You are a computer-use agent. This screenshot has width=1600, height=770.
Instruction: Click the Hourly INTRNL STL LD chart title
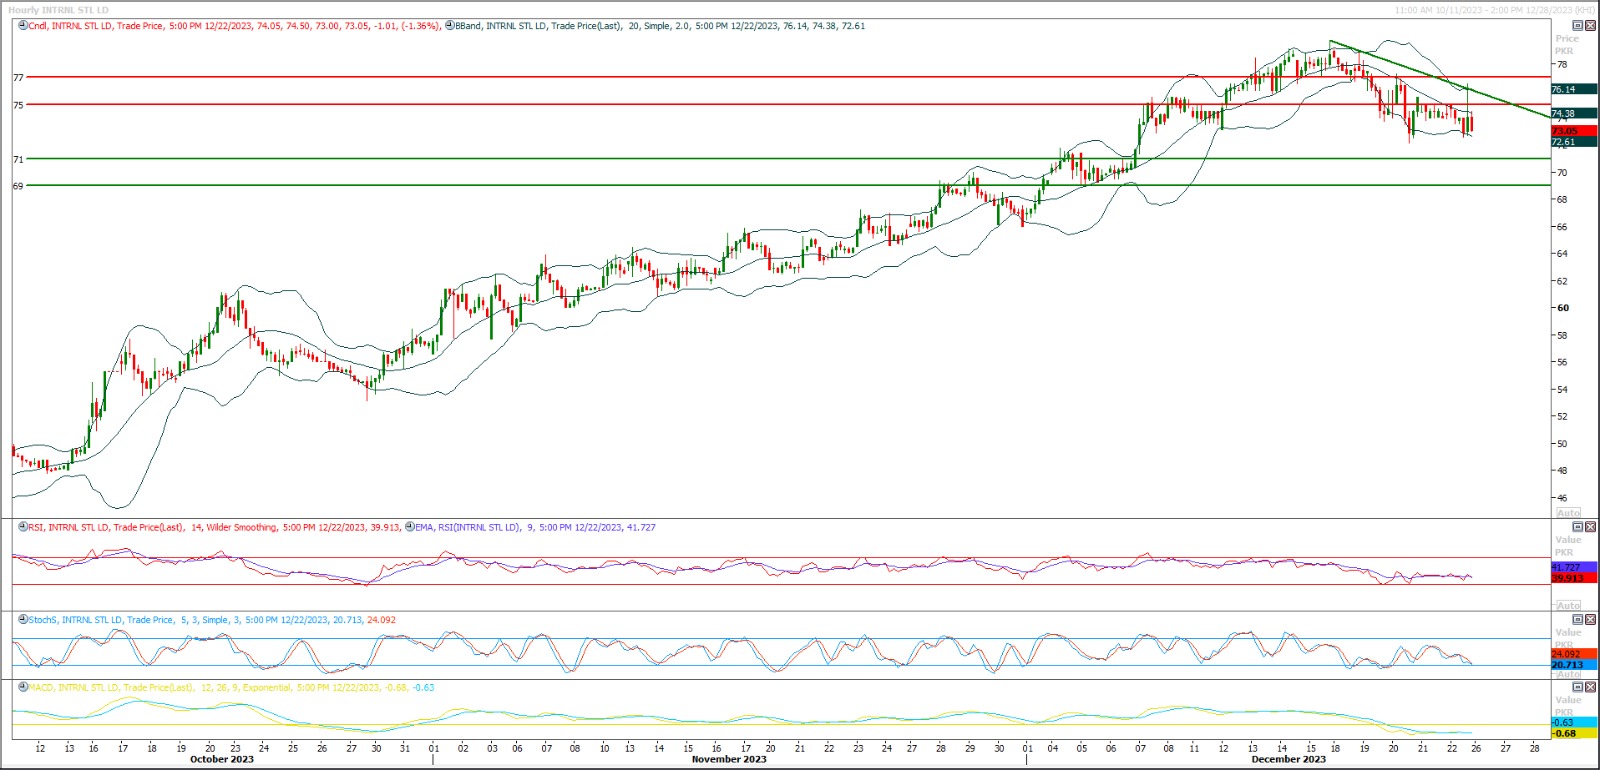[x=58, y=10]
